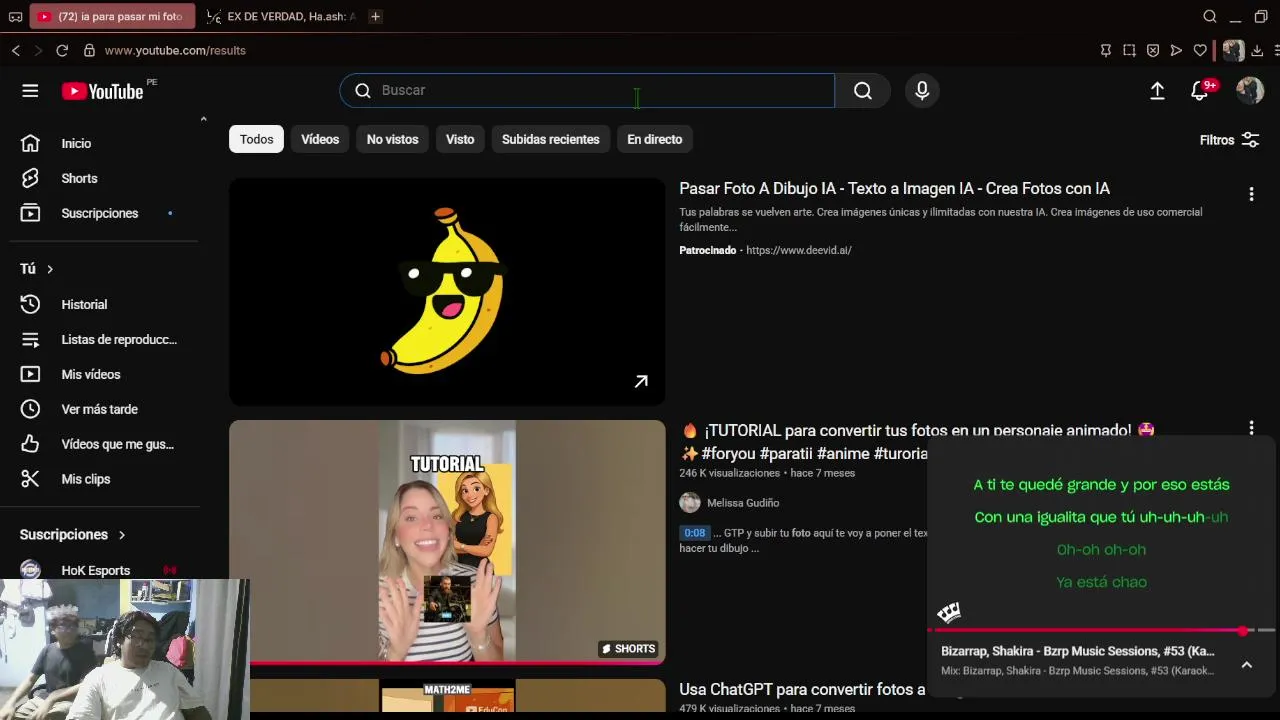Switch to the ia para pasar mi foto tab

point(112,16)
